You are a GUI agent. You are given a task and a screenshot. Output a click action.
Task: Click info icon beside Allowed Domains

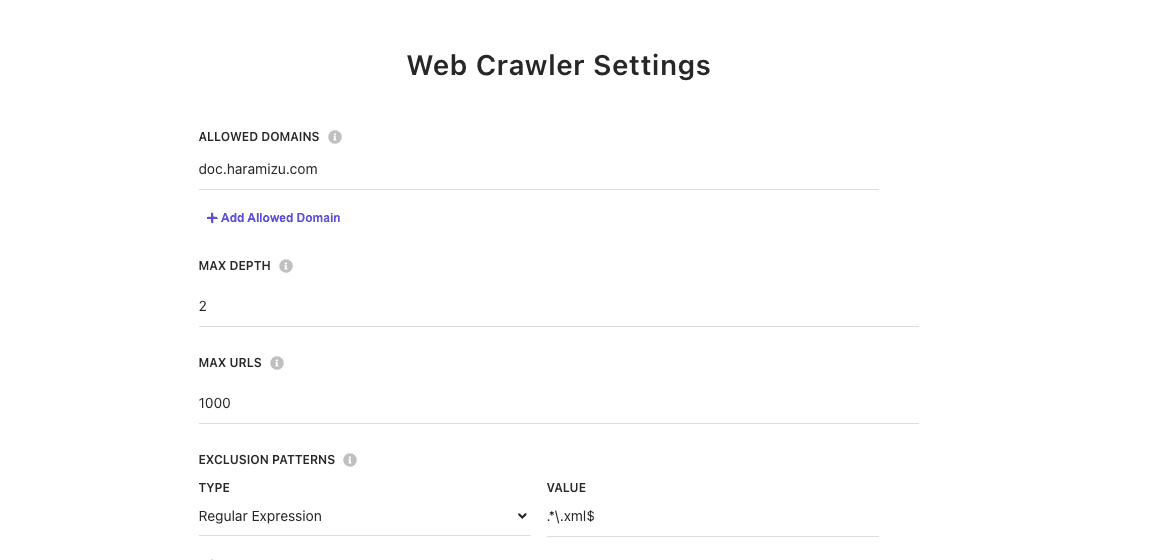[335, 137]
